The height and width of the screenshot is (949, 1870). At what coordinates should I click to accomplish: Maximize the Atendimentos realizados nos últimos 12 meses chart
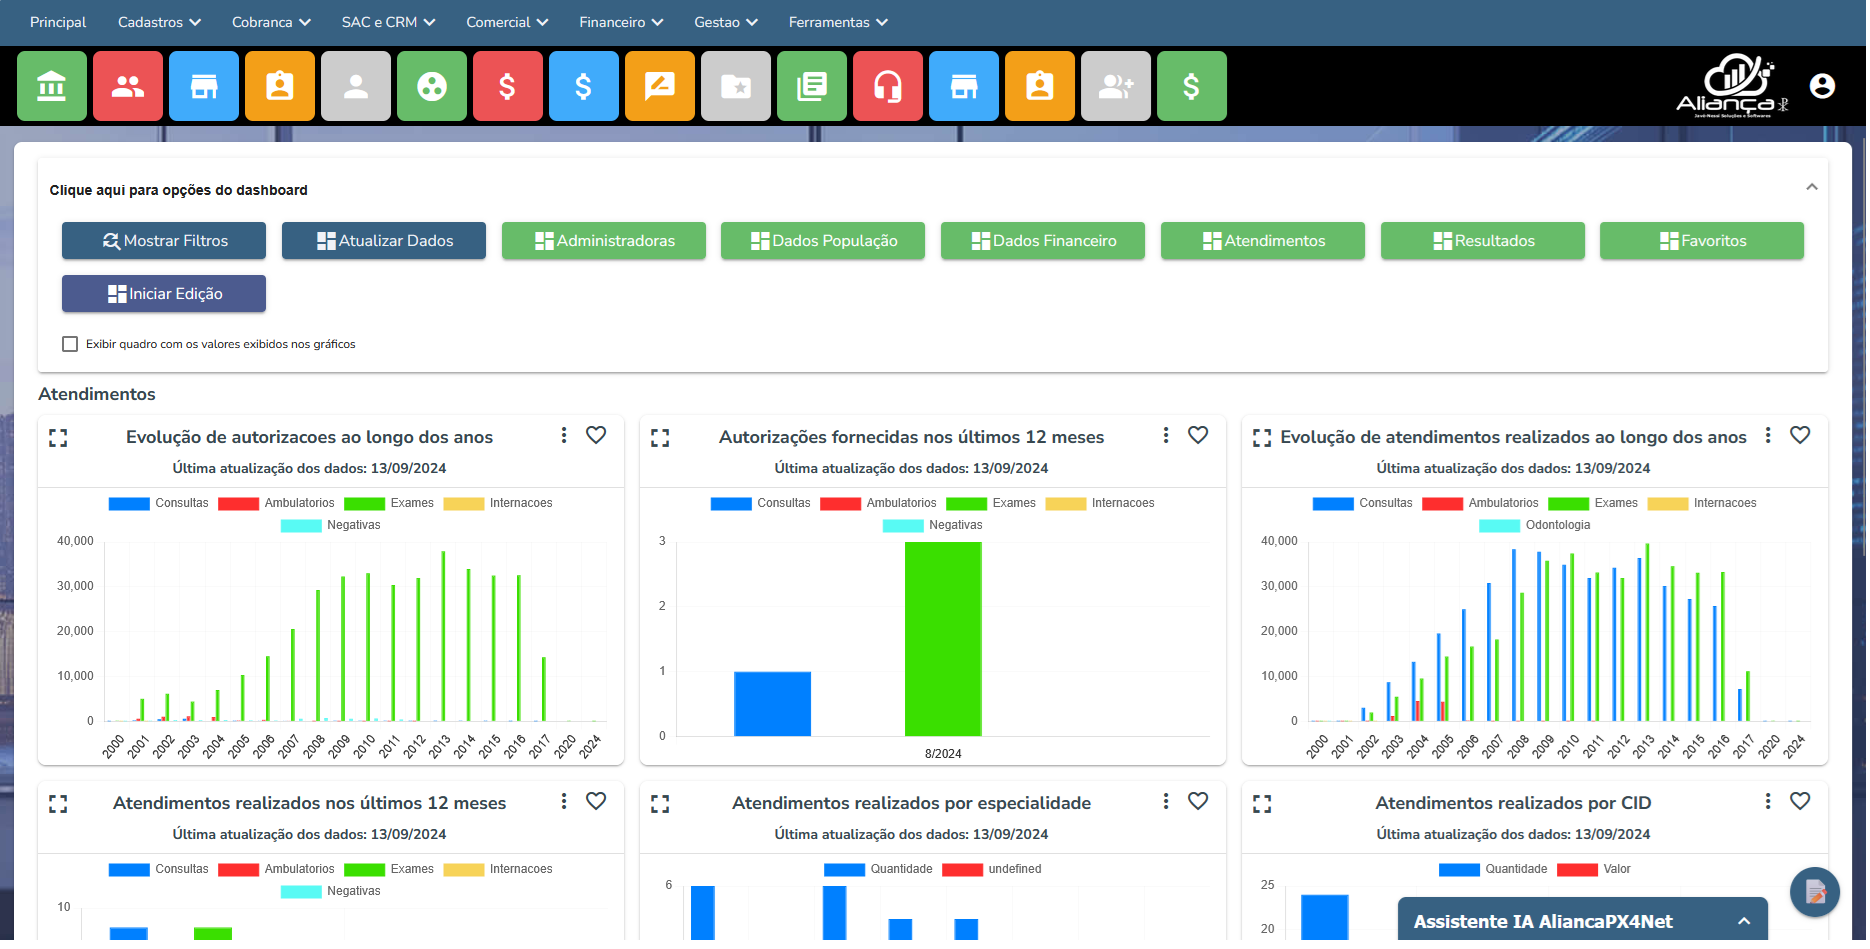tap(58, 804)
